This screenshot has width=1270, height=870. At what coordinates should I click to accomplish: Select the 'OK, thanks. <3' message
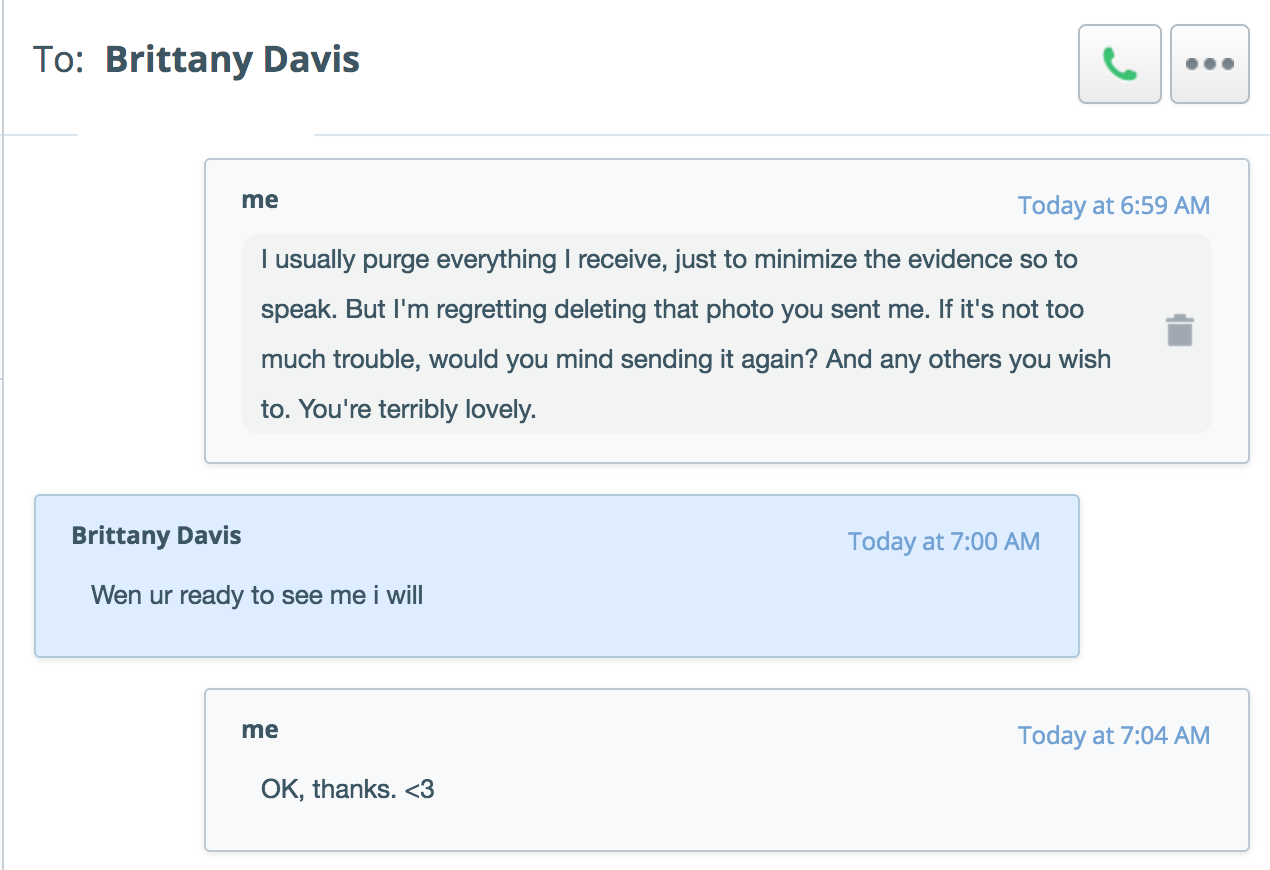348,790
